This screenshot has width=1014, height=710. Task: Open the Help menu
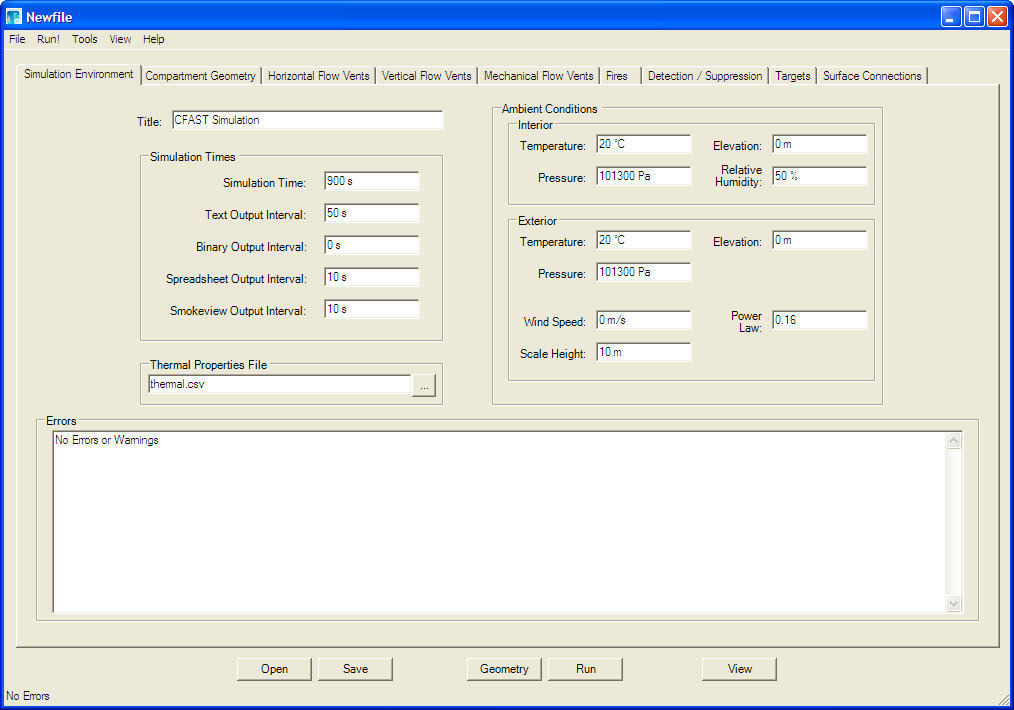pos(154,39)
